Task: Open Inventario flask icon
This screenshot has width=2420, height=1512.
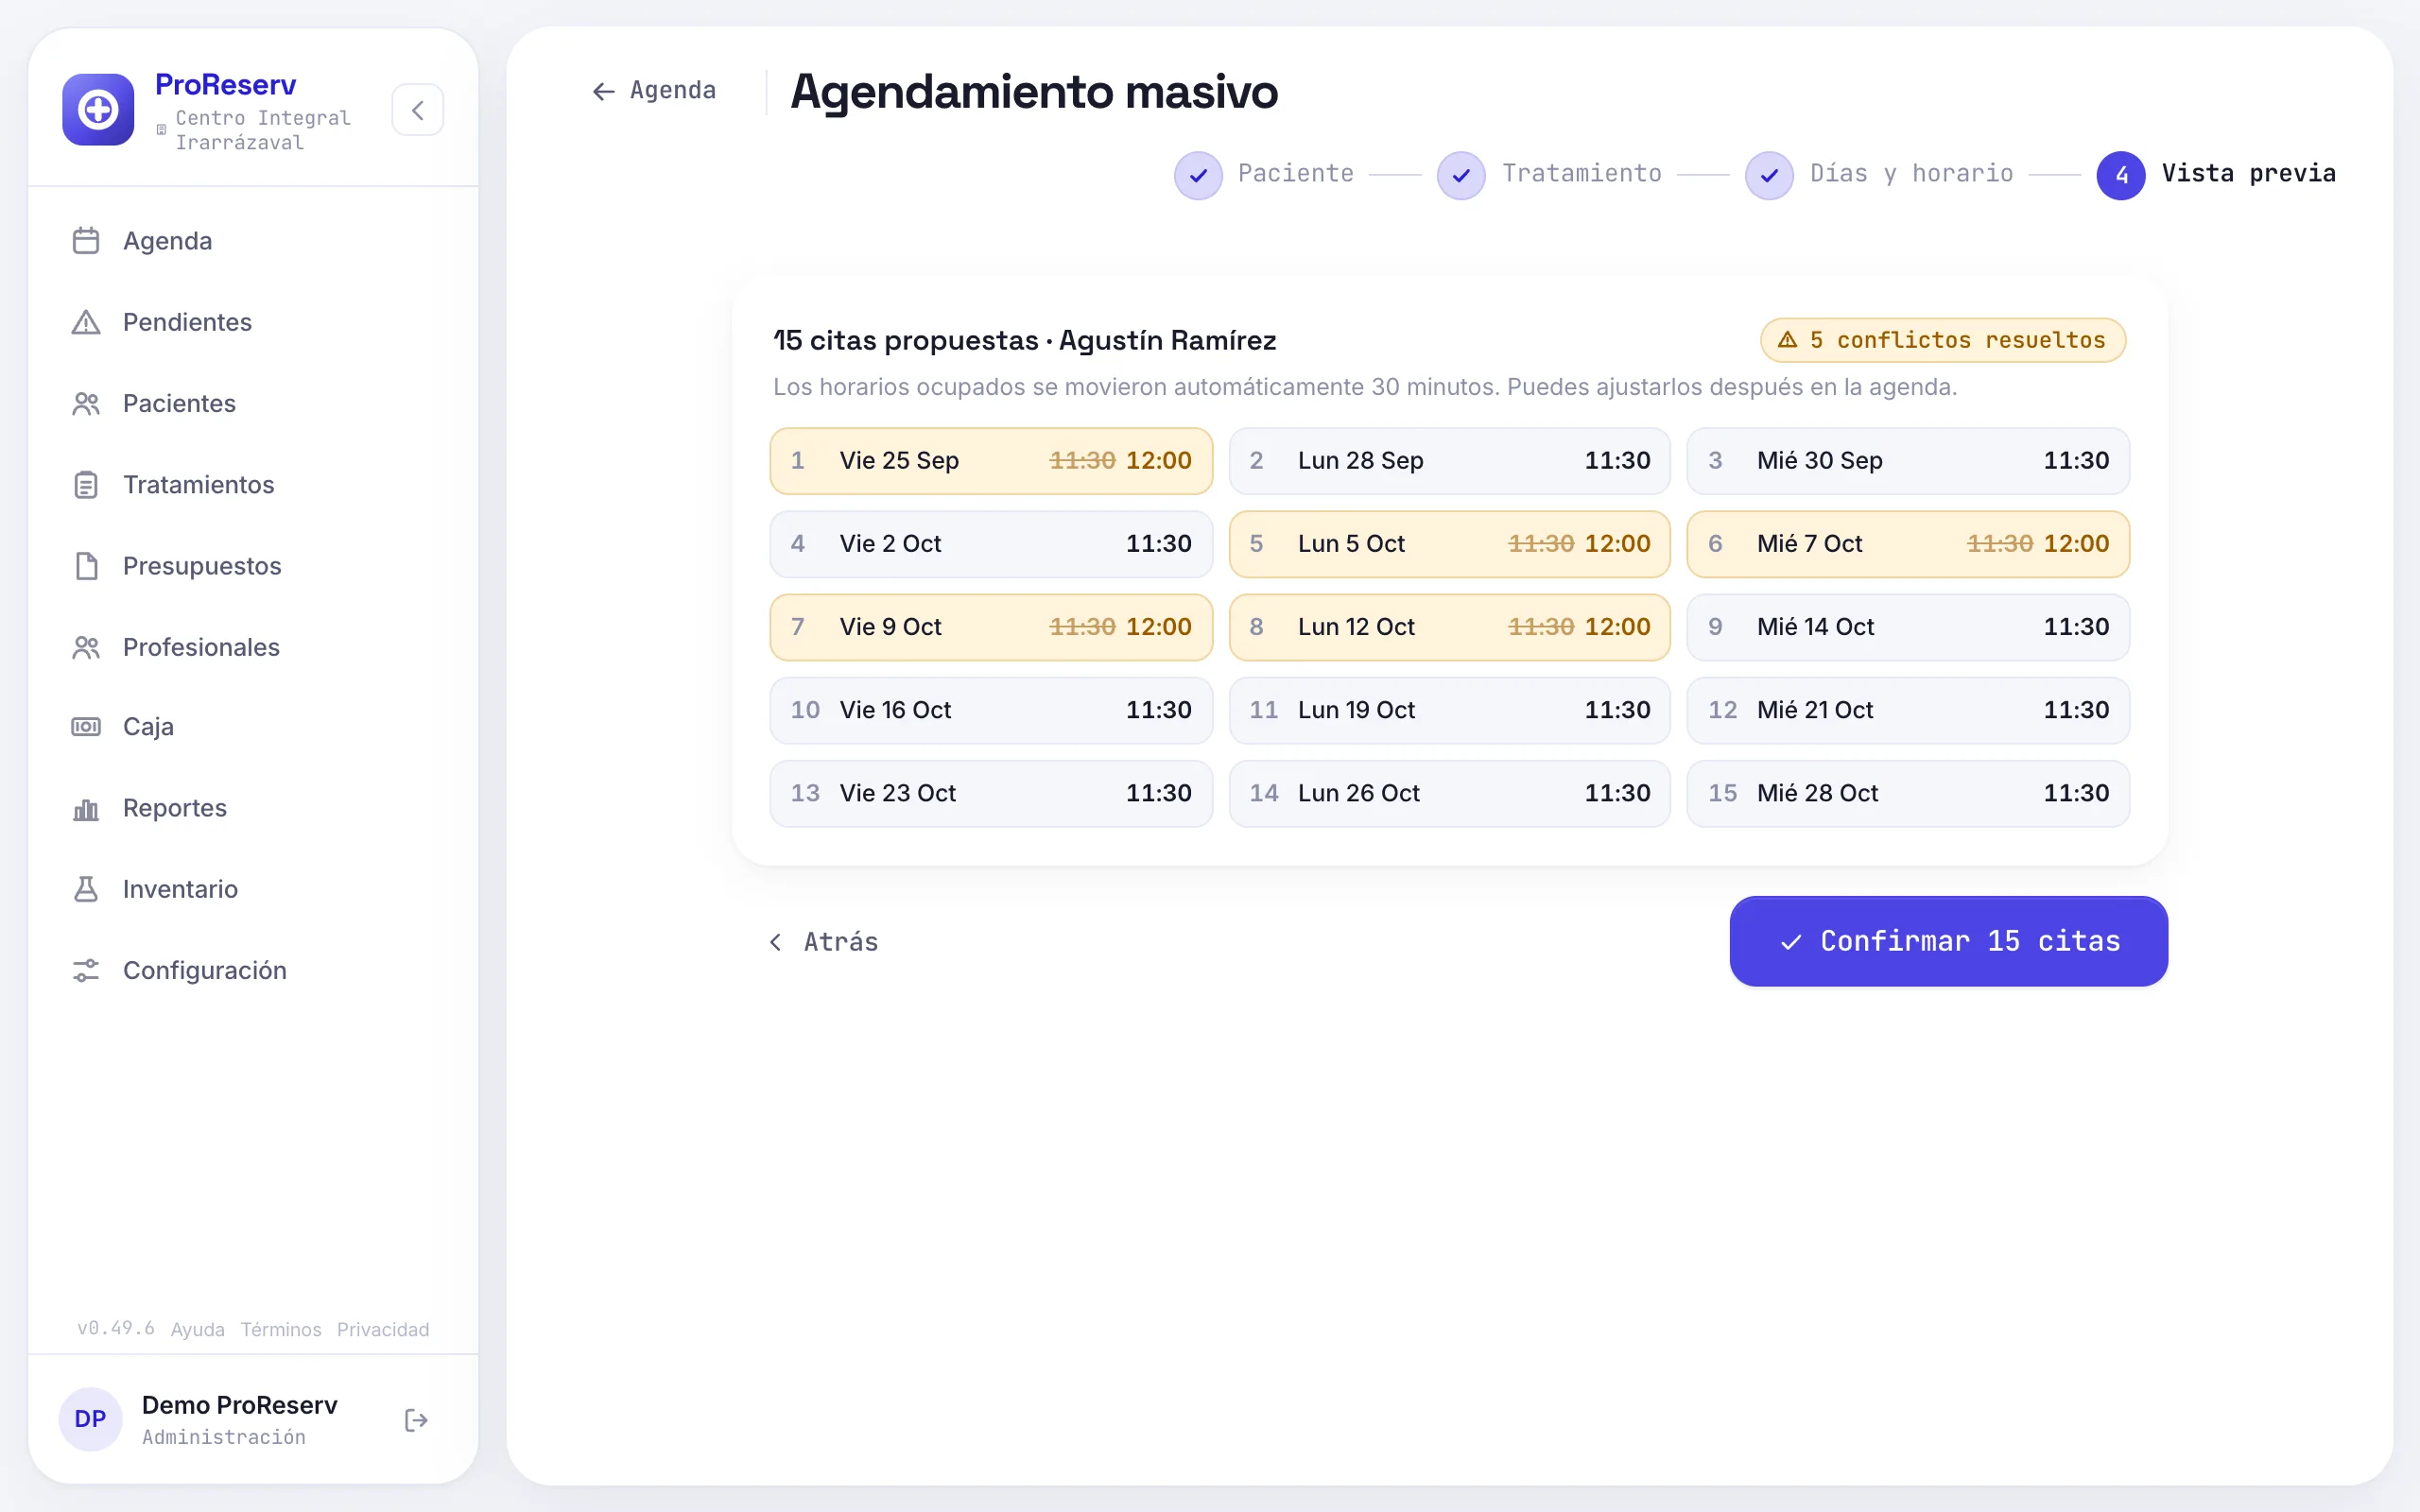Action: click(86, 889)
